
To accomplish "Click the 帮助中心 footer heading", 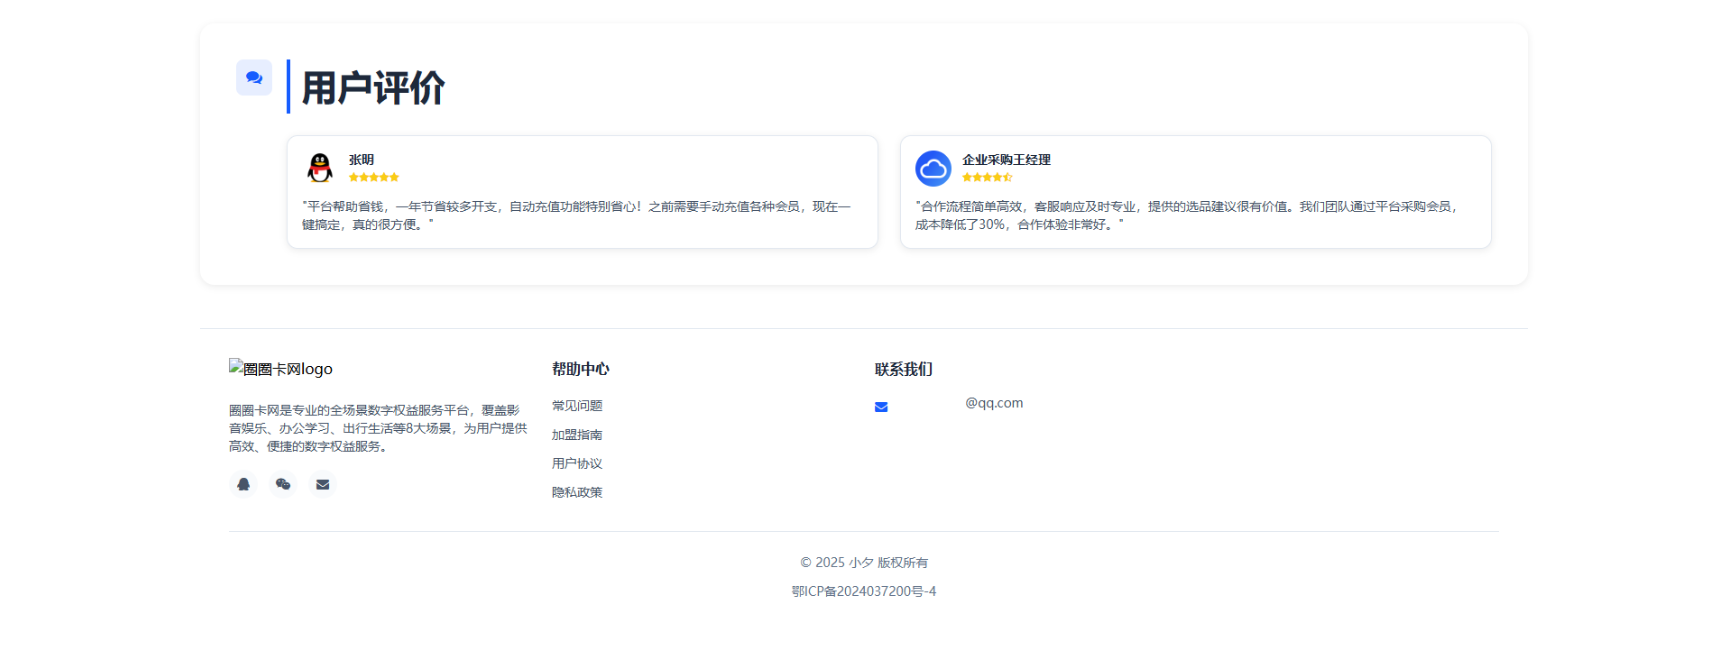I will pos(580,369).
